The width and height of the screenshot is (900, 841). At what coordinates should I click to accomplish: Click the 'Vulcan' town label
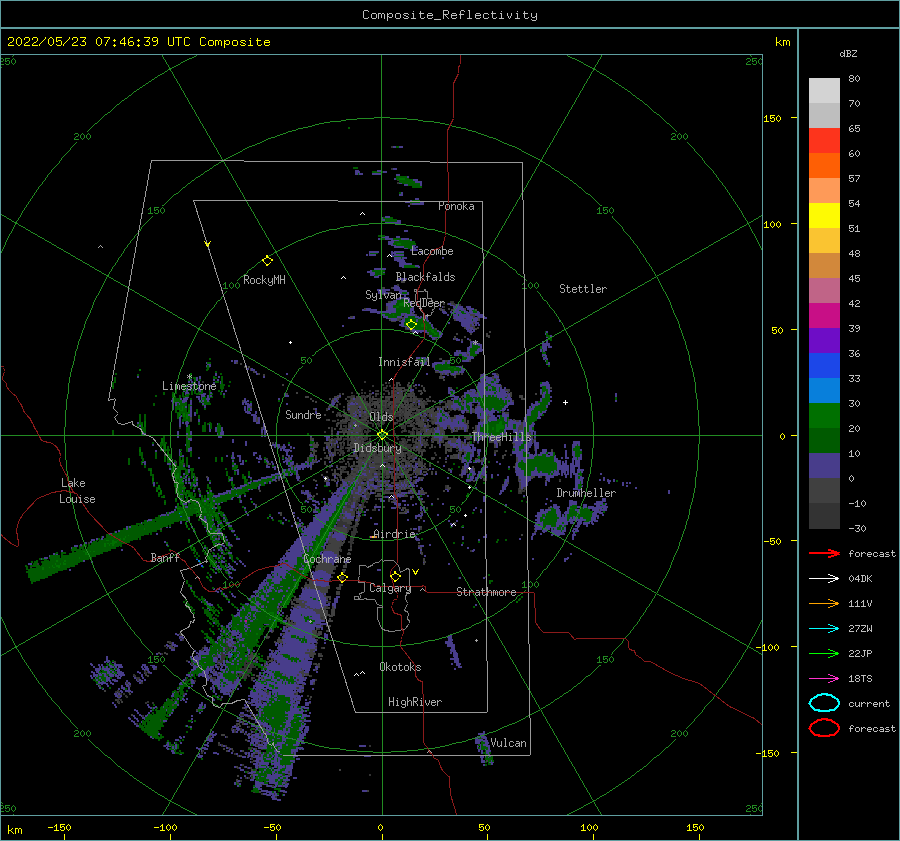click(509, 743)
